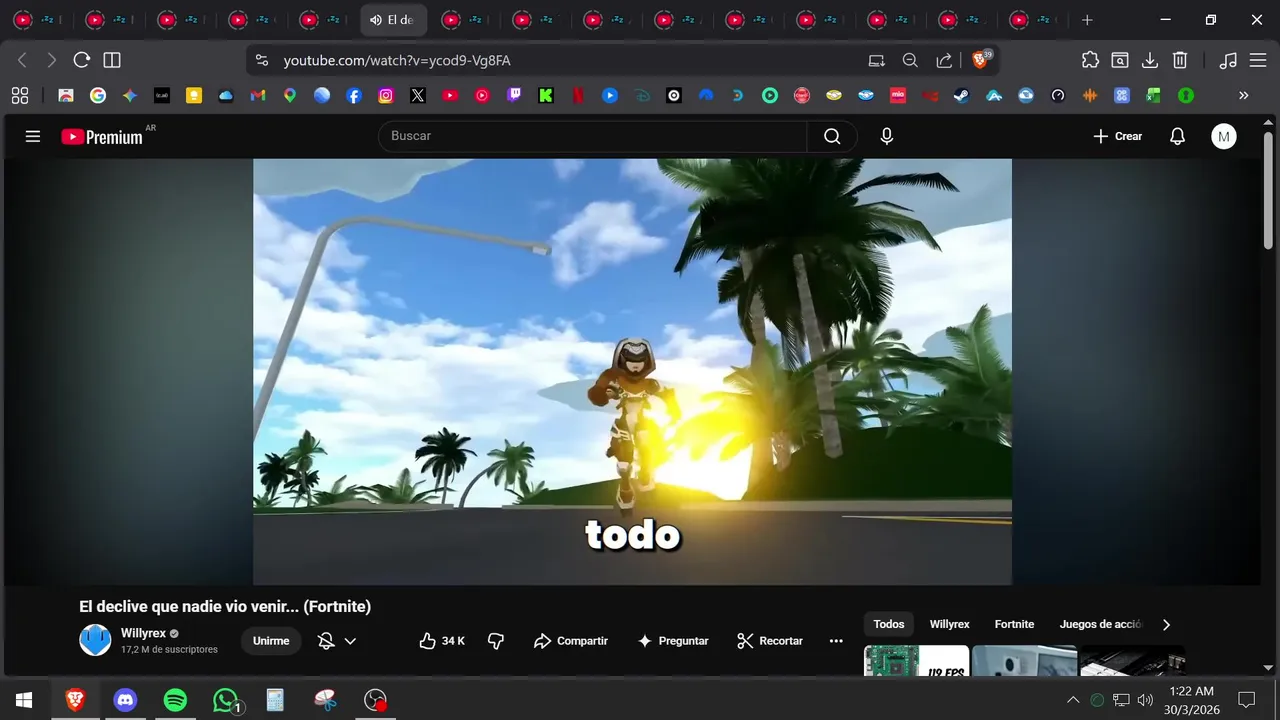Open WhatsApp from the taskbar

tap(227, 700)
